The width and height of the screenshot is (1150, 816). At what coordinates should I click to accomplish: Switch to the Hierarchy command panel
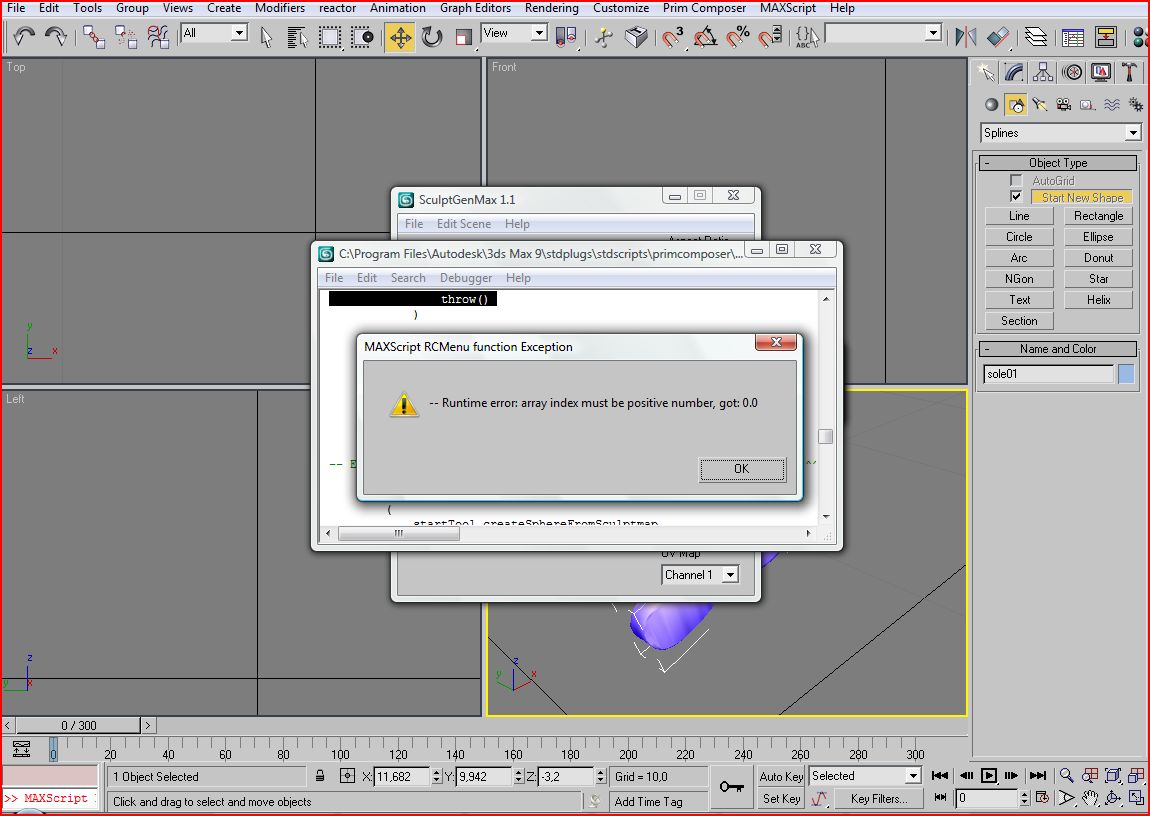point(1042,72)
